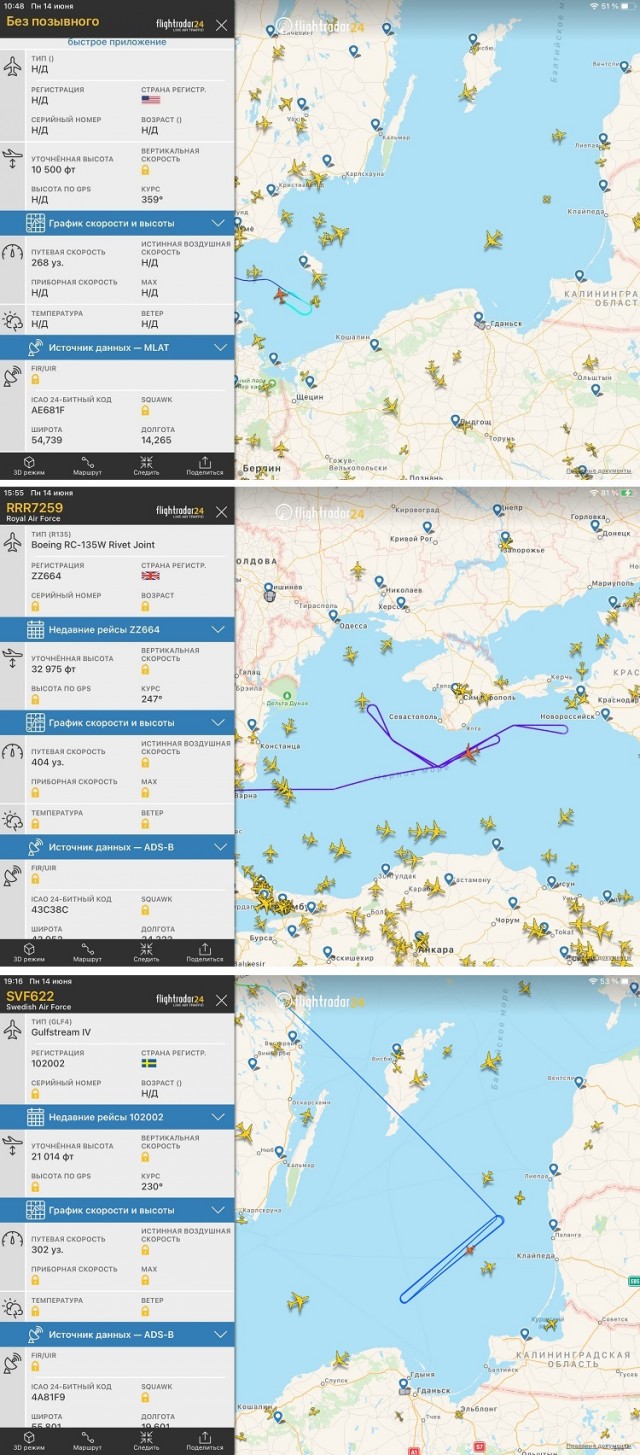Screen dimensions: 640x1455
Task: Open Маршрут in RRR7259 panel
Action: 87,953
